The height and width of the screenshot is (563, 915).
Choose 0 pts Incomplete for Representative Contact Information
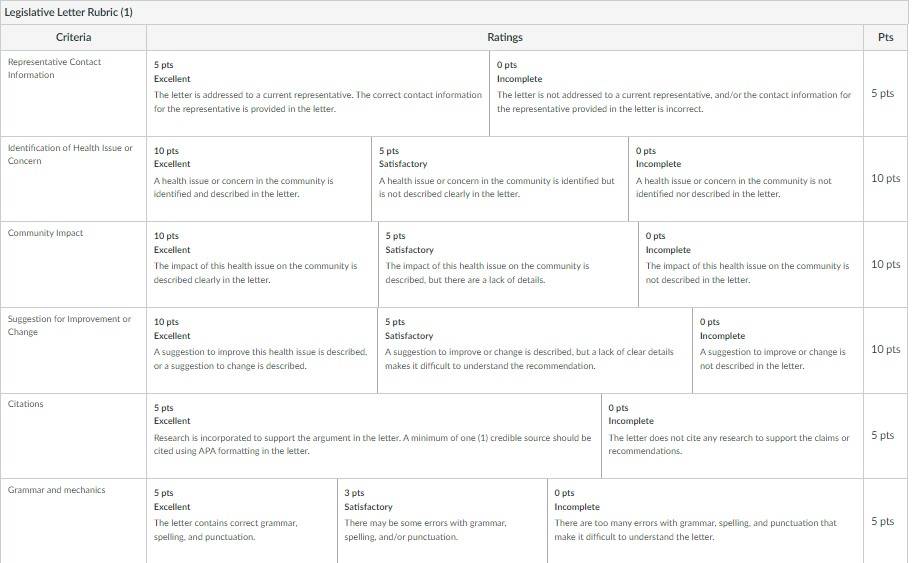(676, 93)
